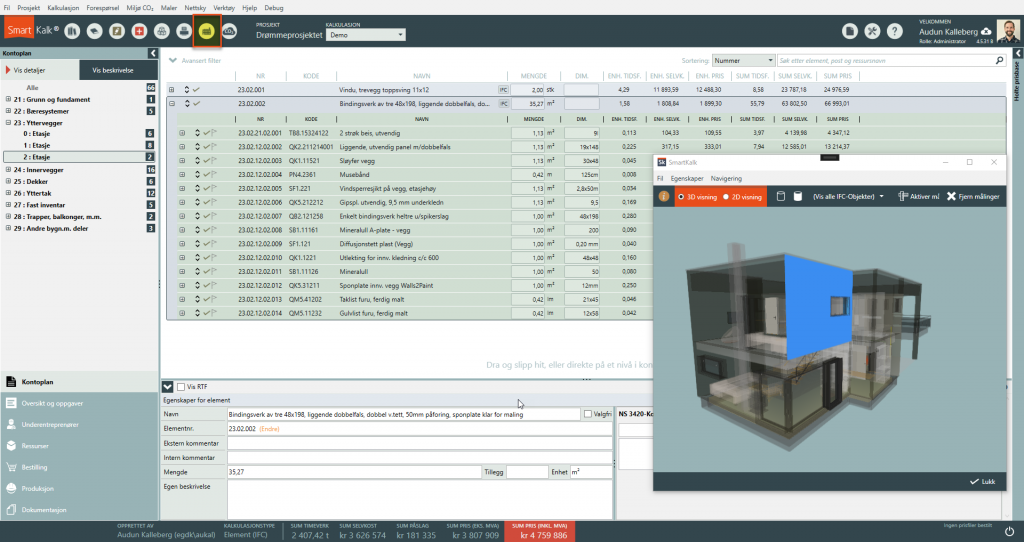The width and height of the screenshot is (1024, 542).
Task: Click the search magnifier icon
Action: tap(999, 60)
